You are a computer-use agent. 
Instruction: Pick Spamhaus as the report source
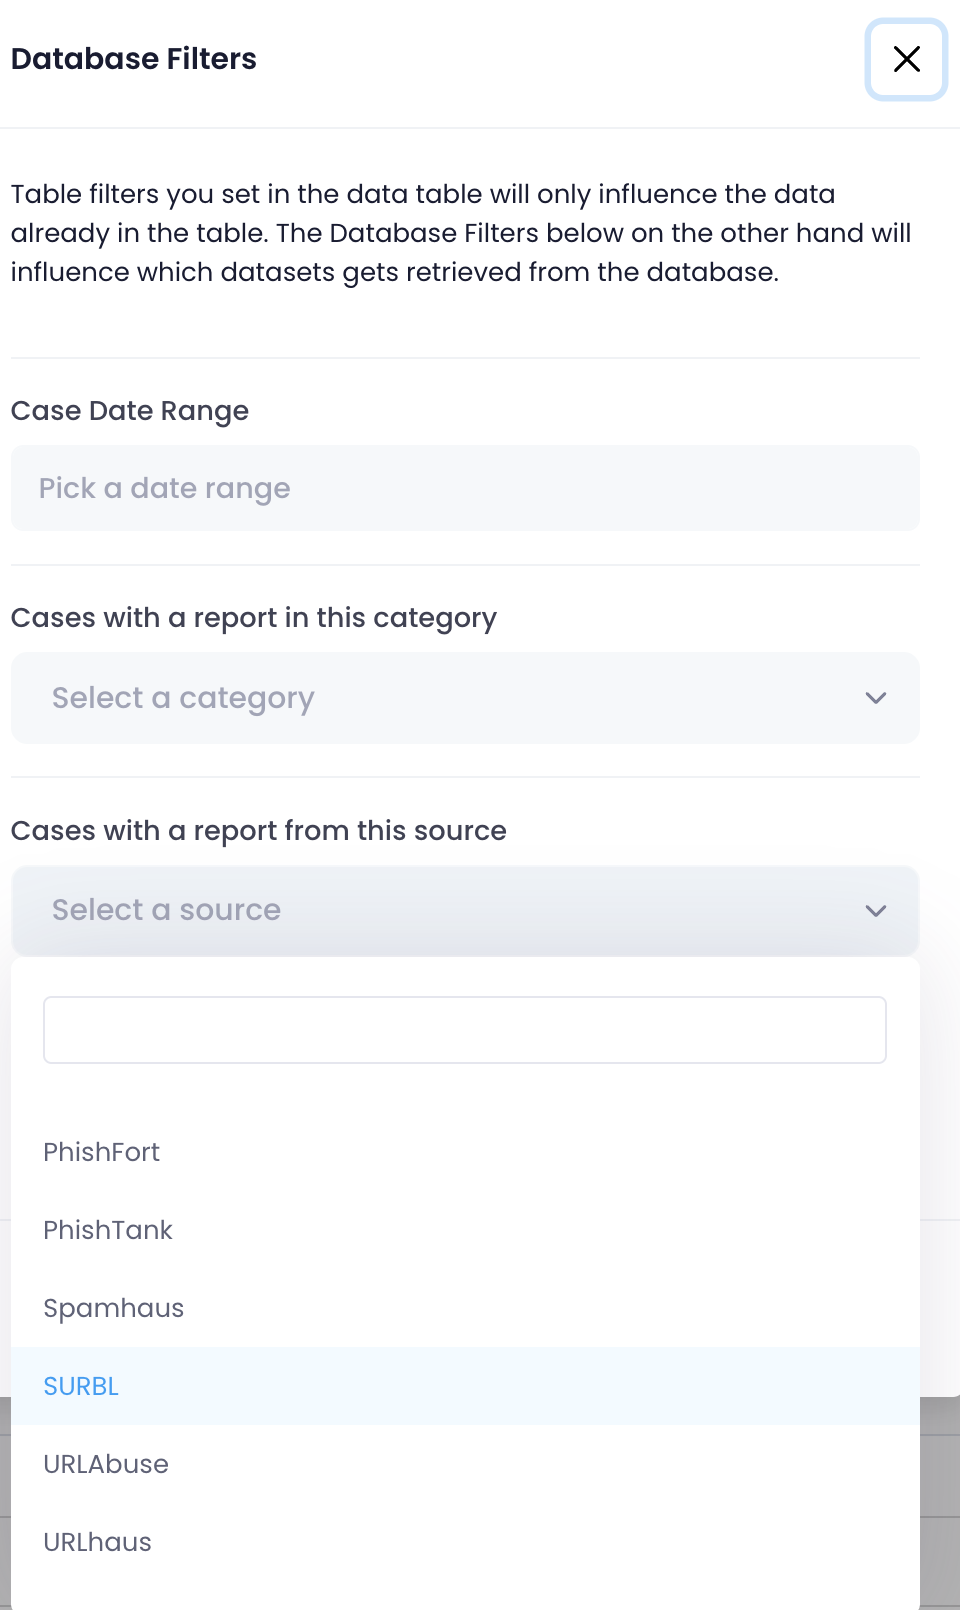[x=114, y=1308]
